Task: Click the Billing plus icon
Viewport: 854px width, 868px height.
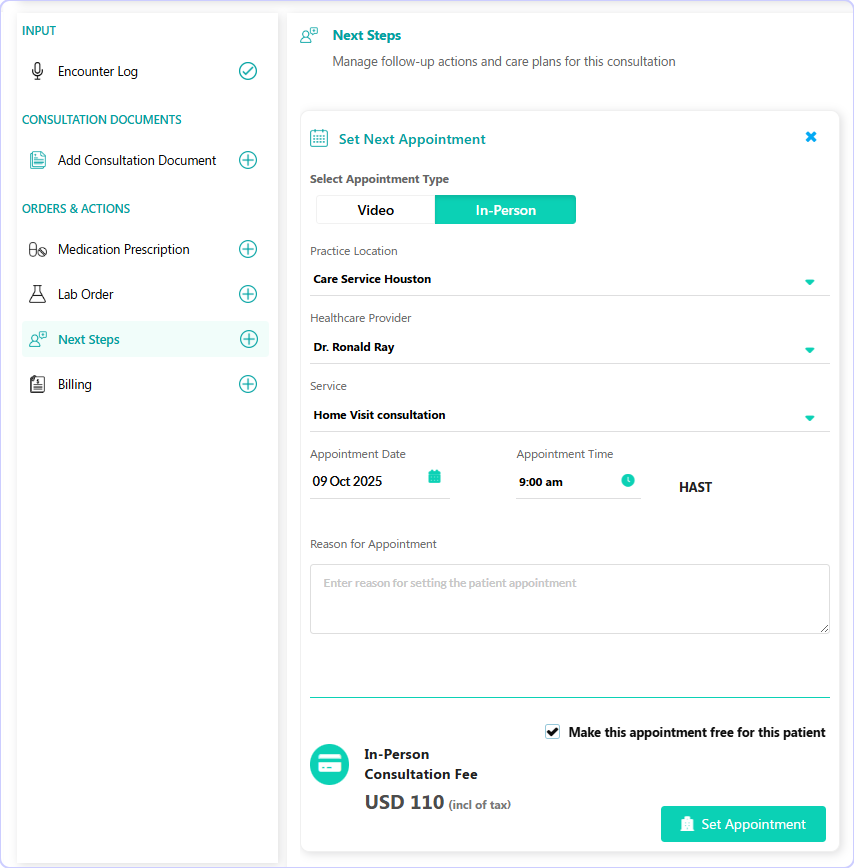Action: click(x=248, y=384)
